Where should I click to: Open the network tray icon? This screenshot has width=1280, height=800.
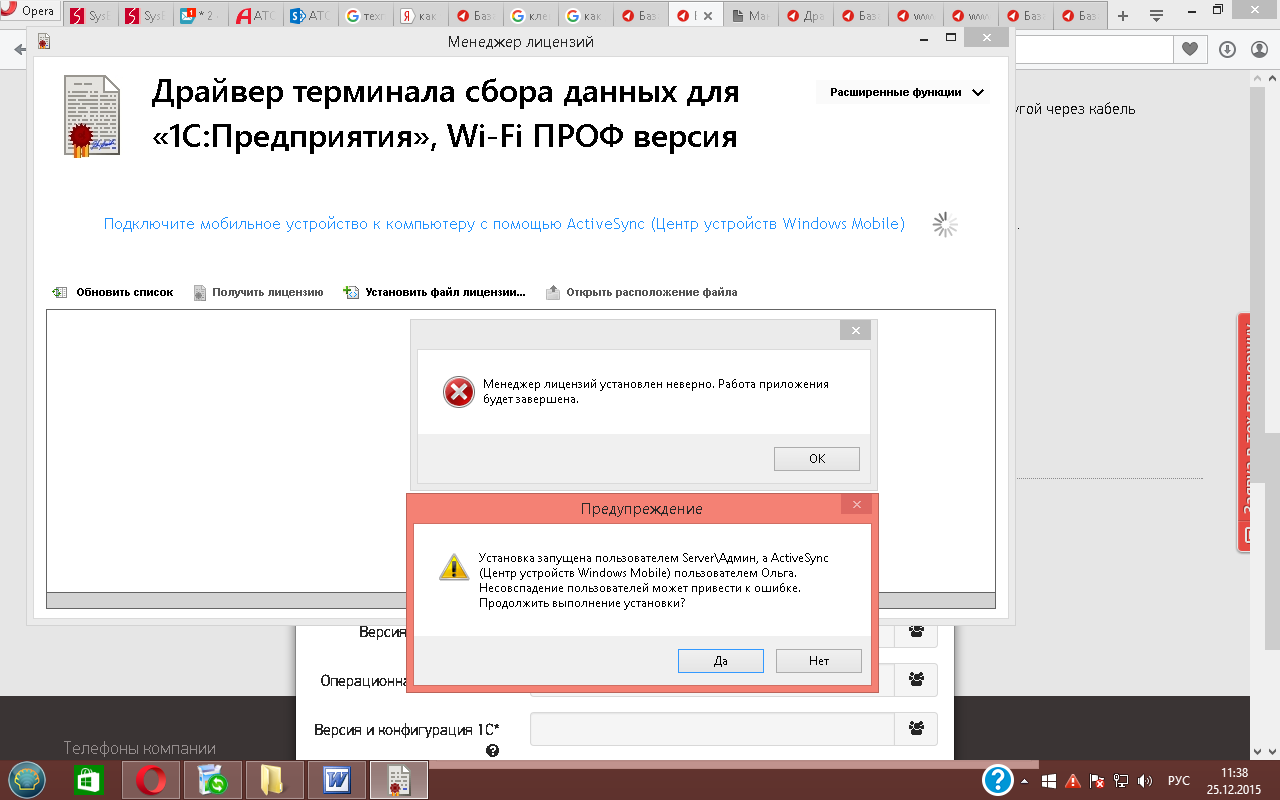(1122, 780)
